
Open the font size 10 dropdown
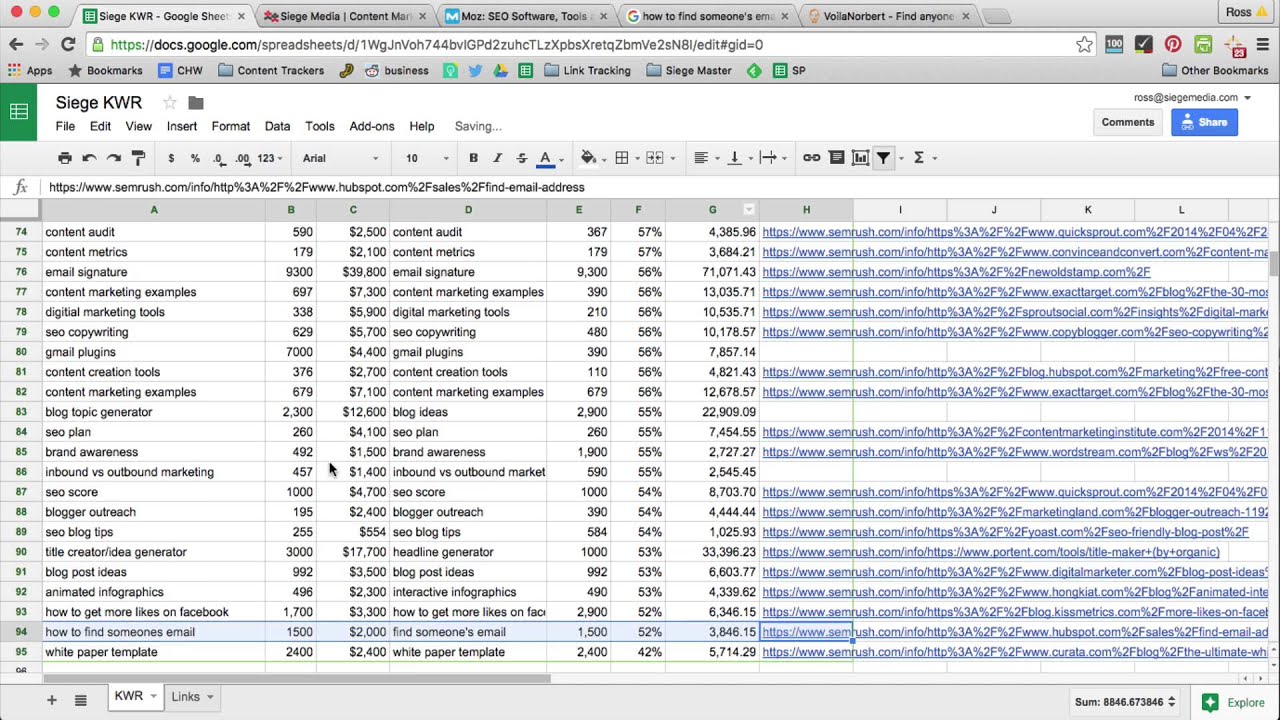(x=427, y=158)
